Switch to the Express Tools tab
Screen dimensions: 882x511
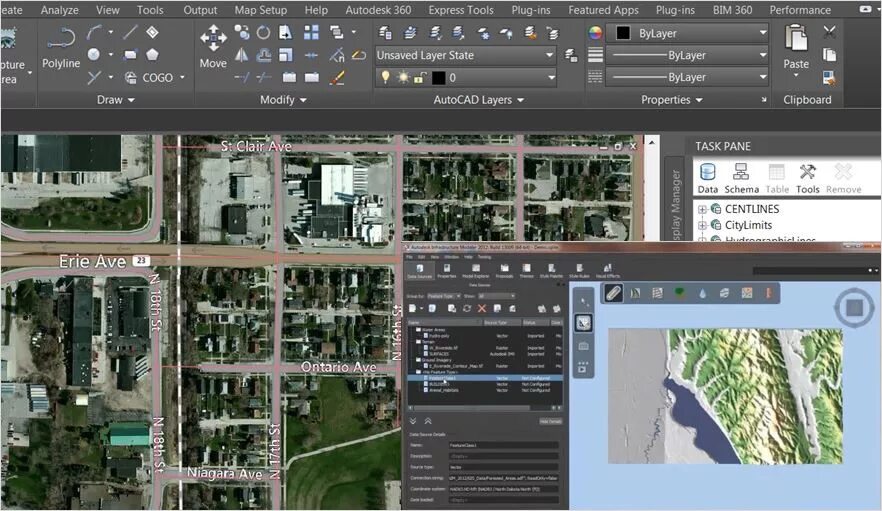coord(460,10)
